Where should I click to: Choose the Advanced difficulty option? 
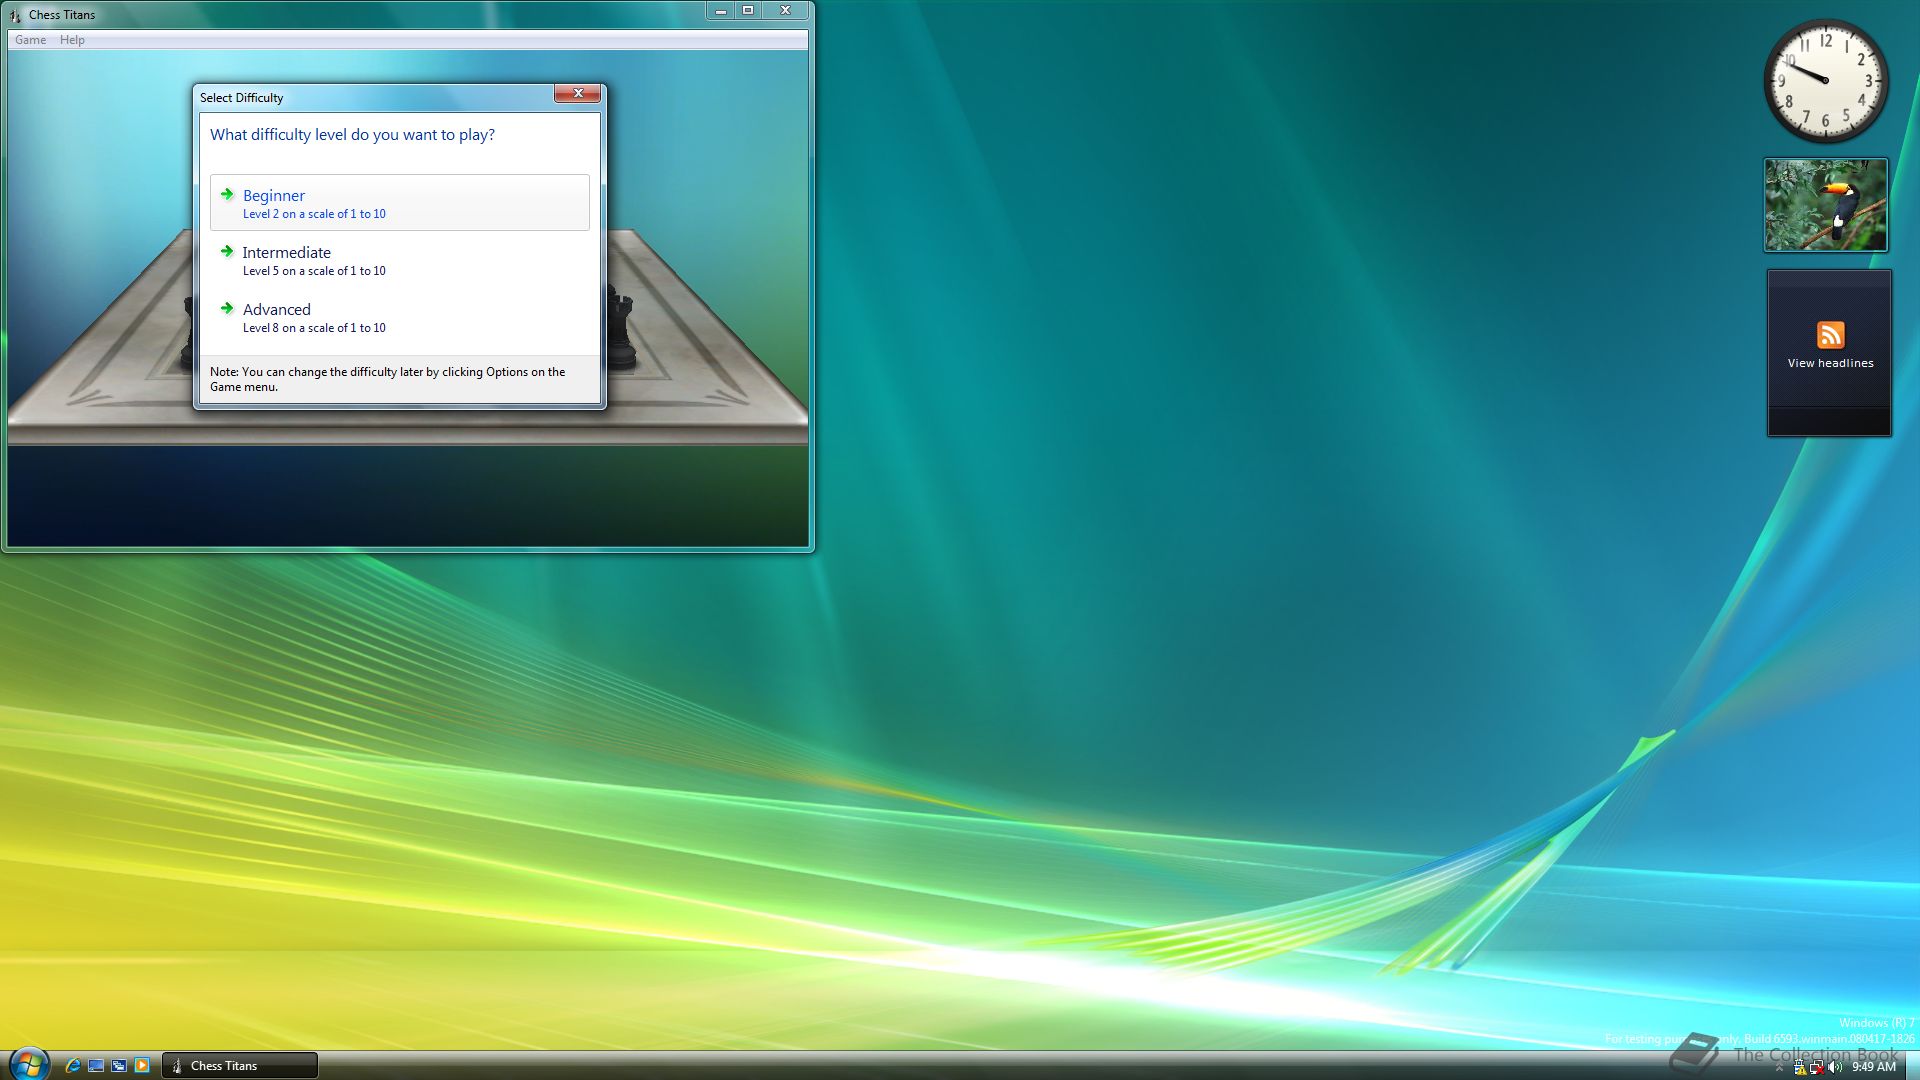point(399,317)
